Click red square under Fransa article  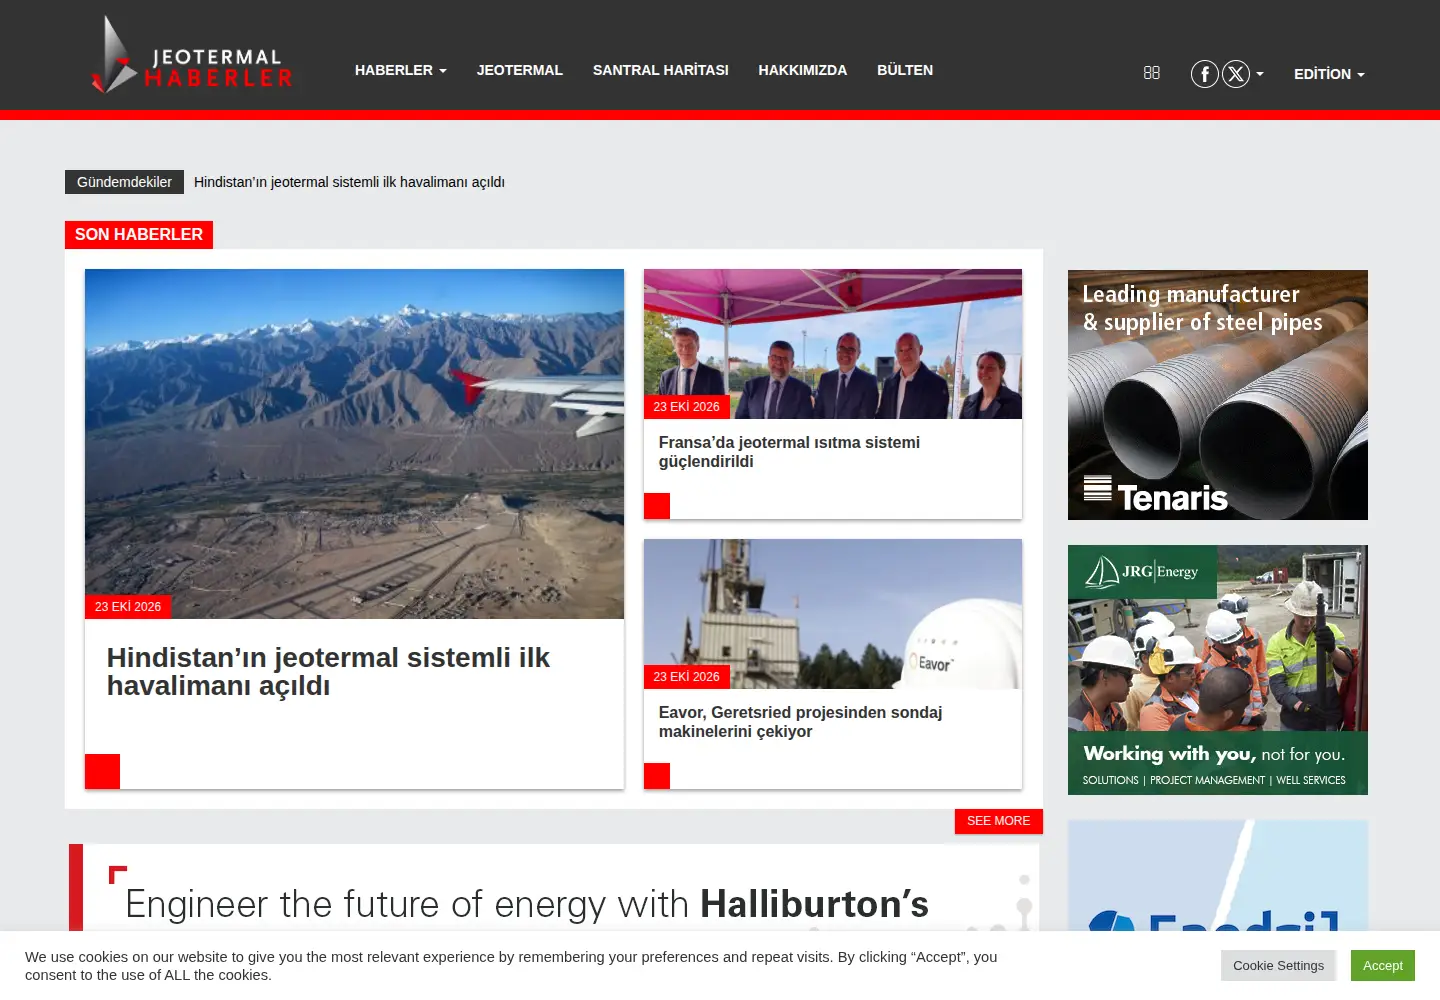(x=657, y=506)
